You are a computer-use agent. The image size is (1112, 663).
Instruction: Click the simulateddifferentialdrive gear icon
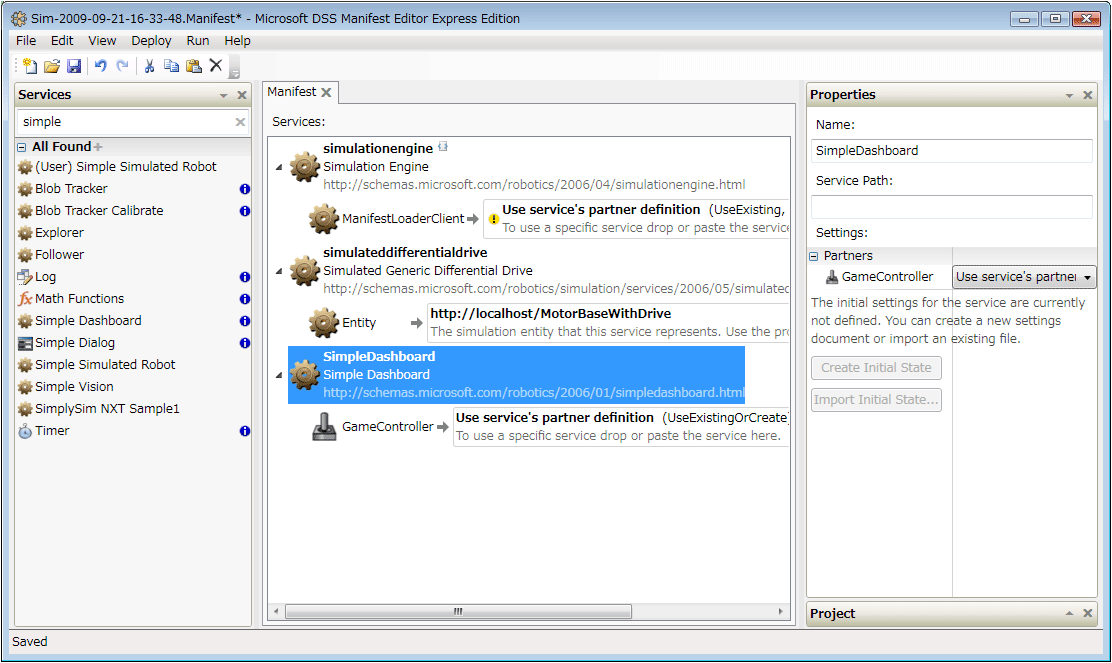tap(305, 271)
